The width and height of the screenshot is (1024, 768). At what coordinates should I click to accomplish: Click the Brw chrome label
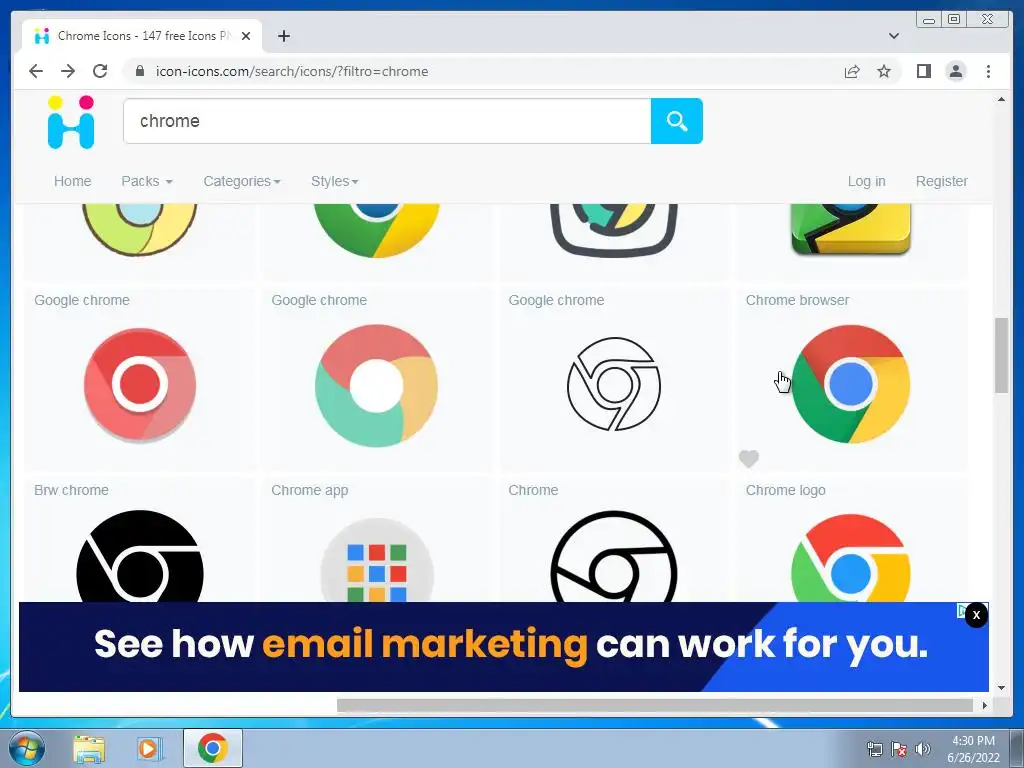71,490
